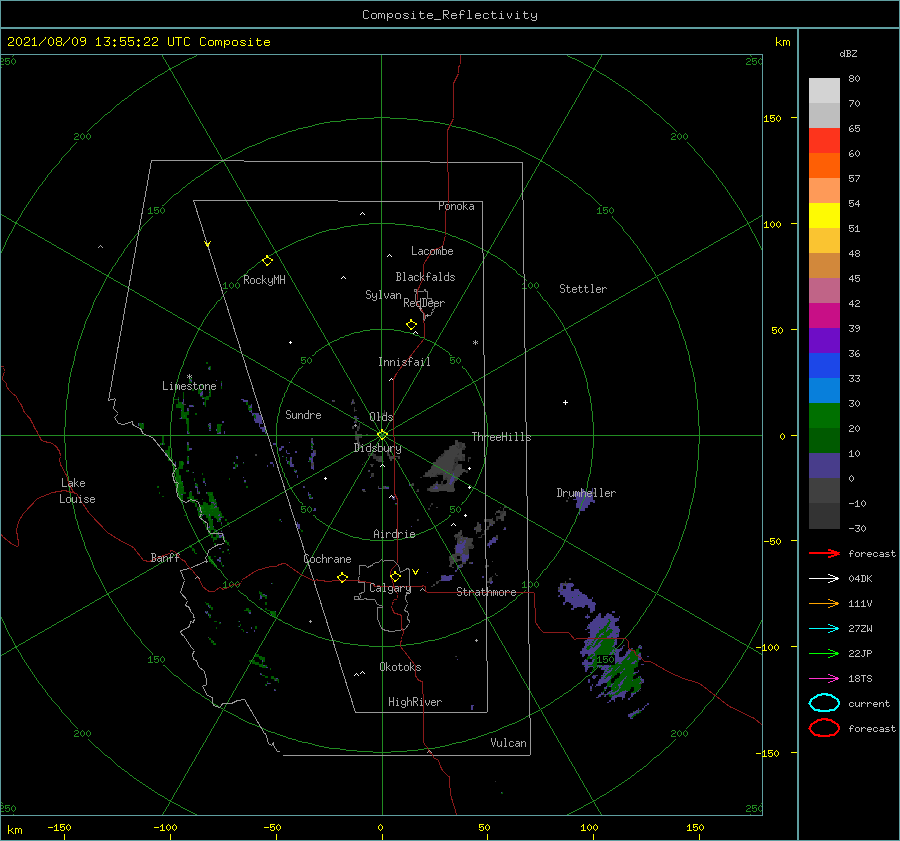Pick the slate purple 0-10 dBZ swatch

click(824, 466)
